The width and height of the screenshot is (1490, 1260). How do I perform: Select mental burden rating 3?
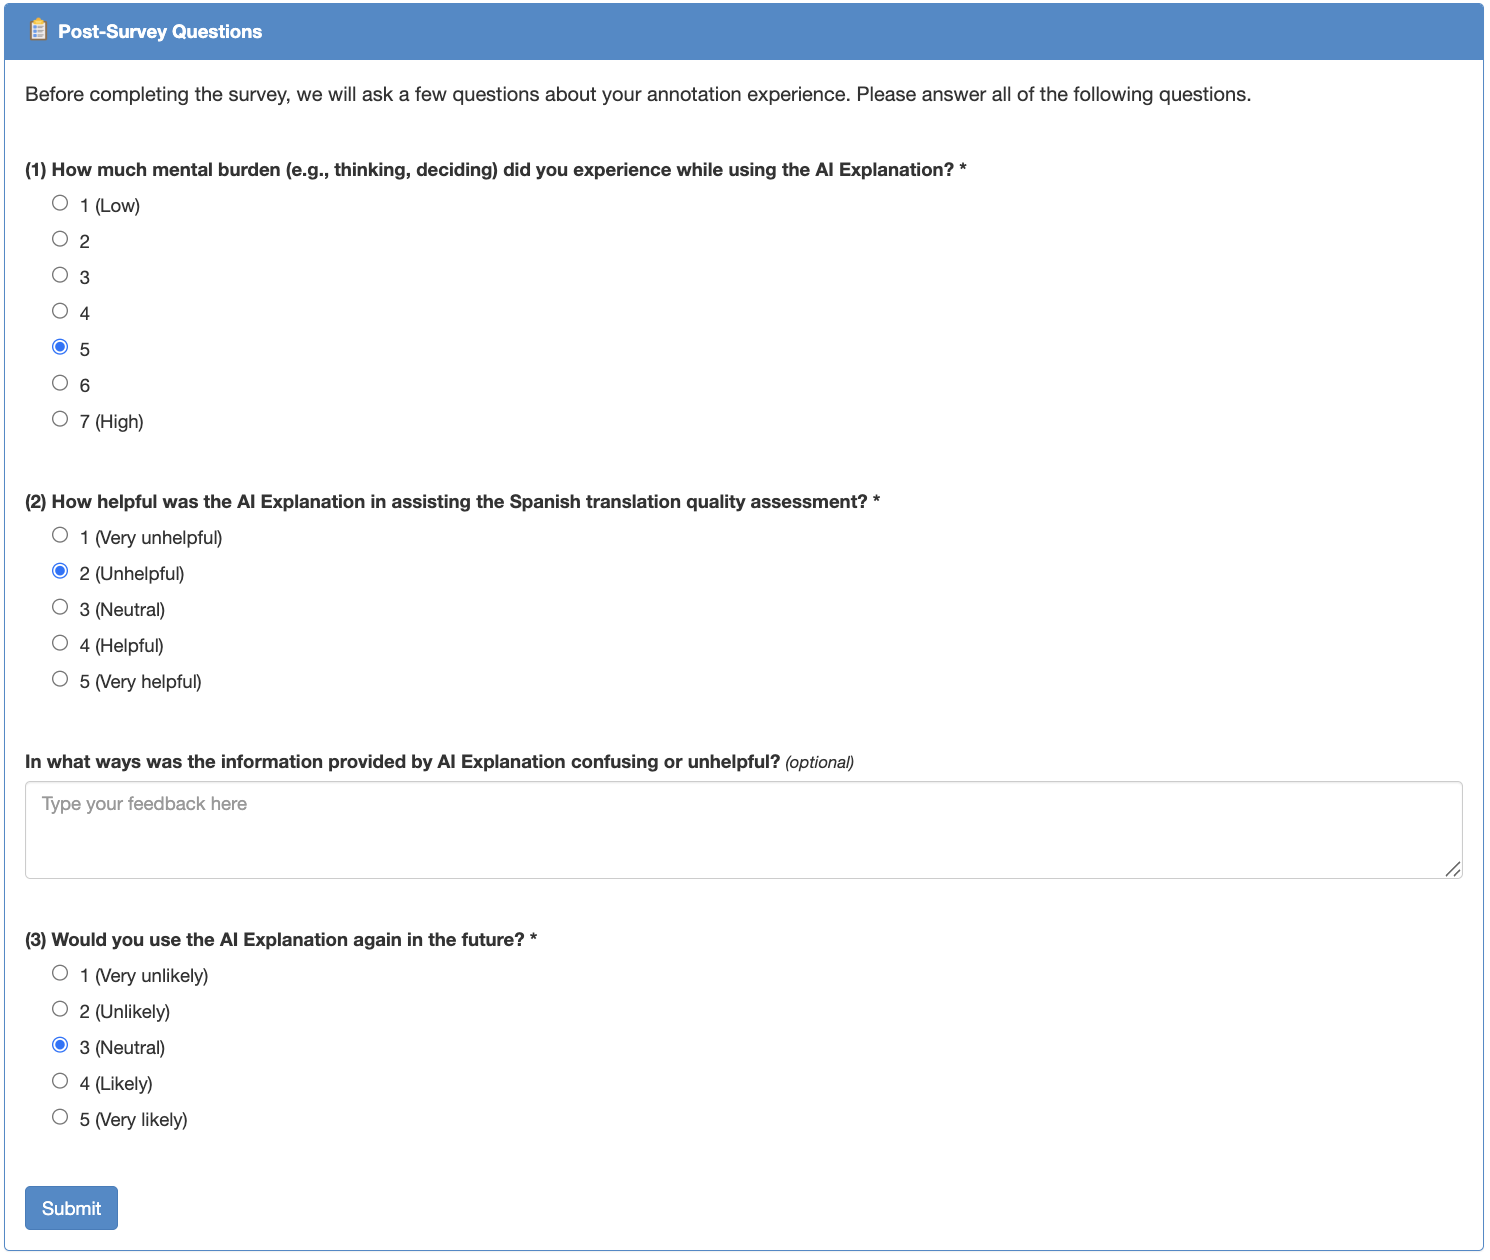tap(60, 276)
